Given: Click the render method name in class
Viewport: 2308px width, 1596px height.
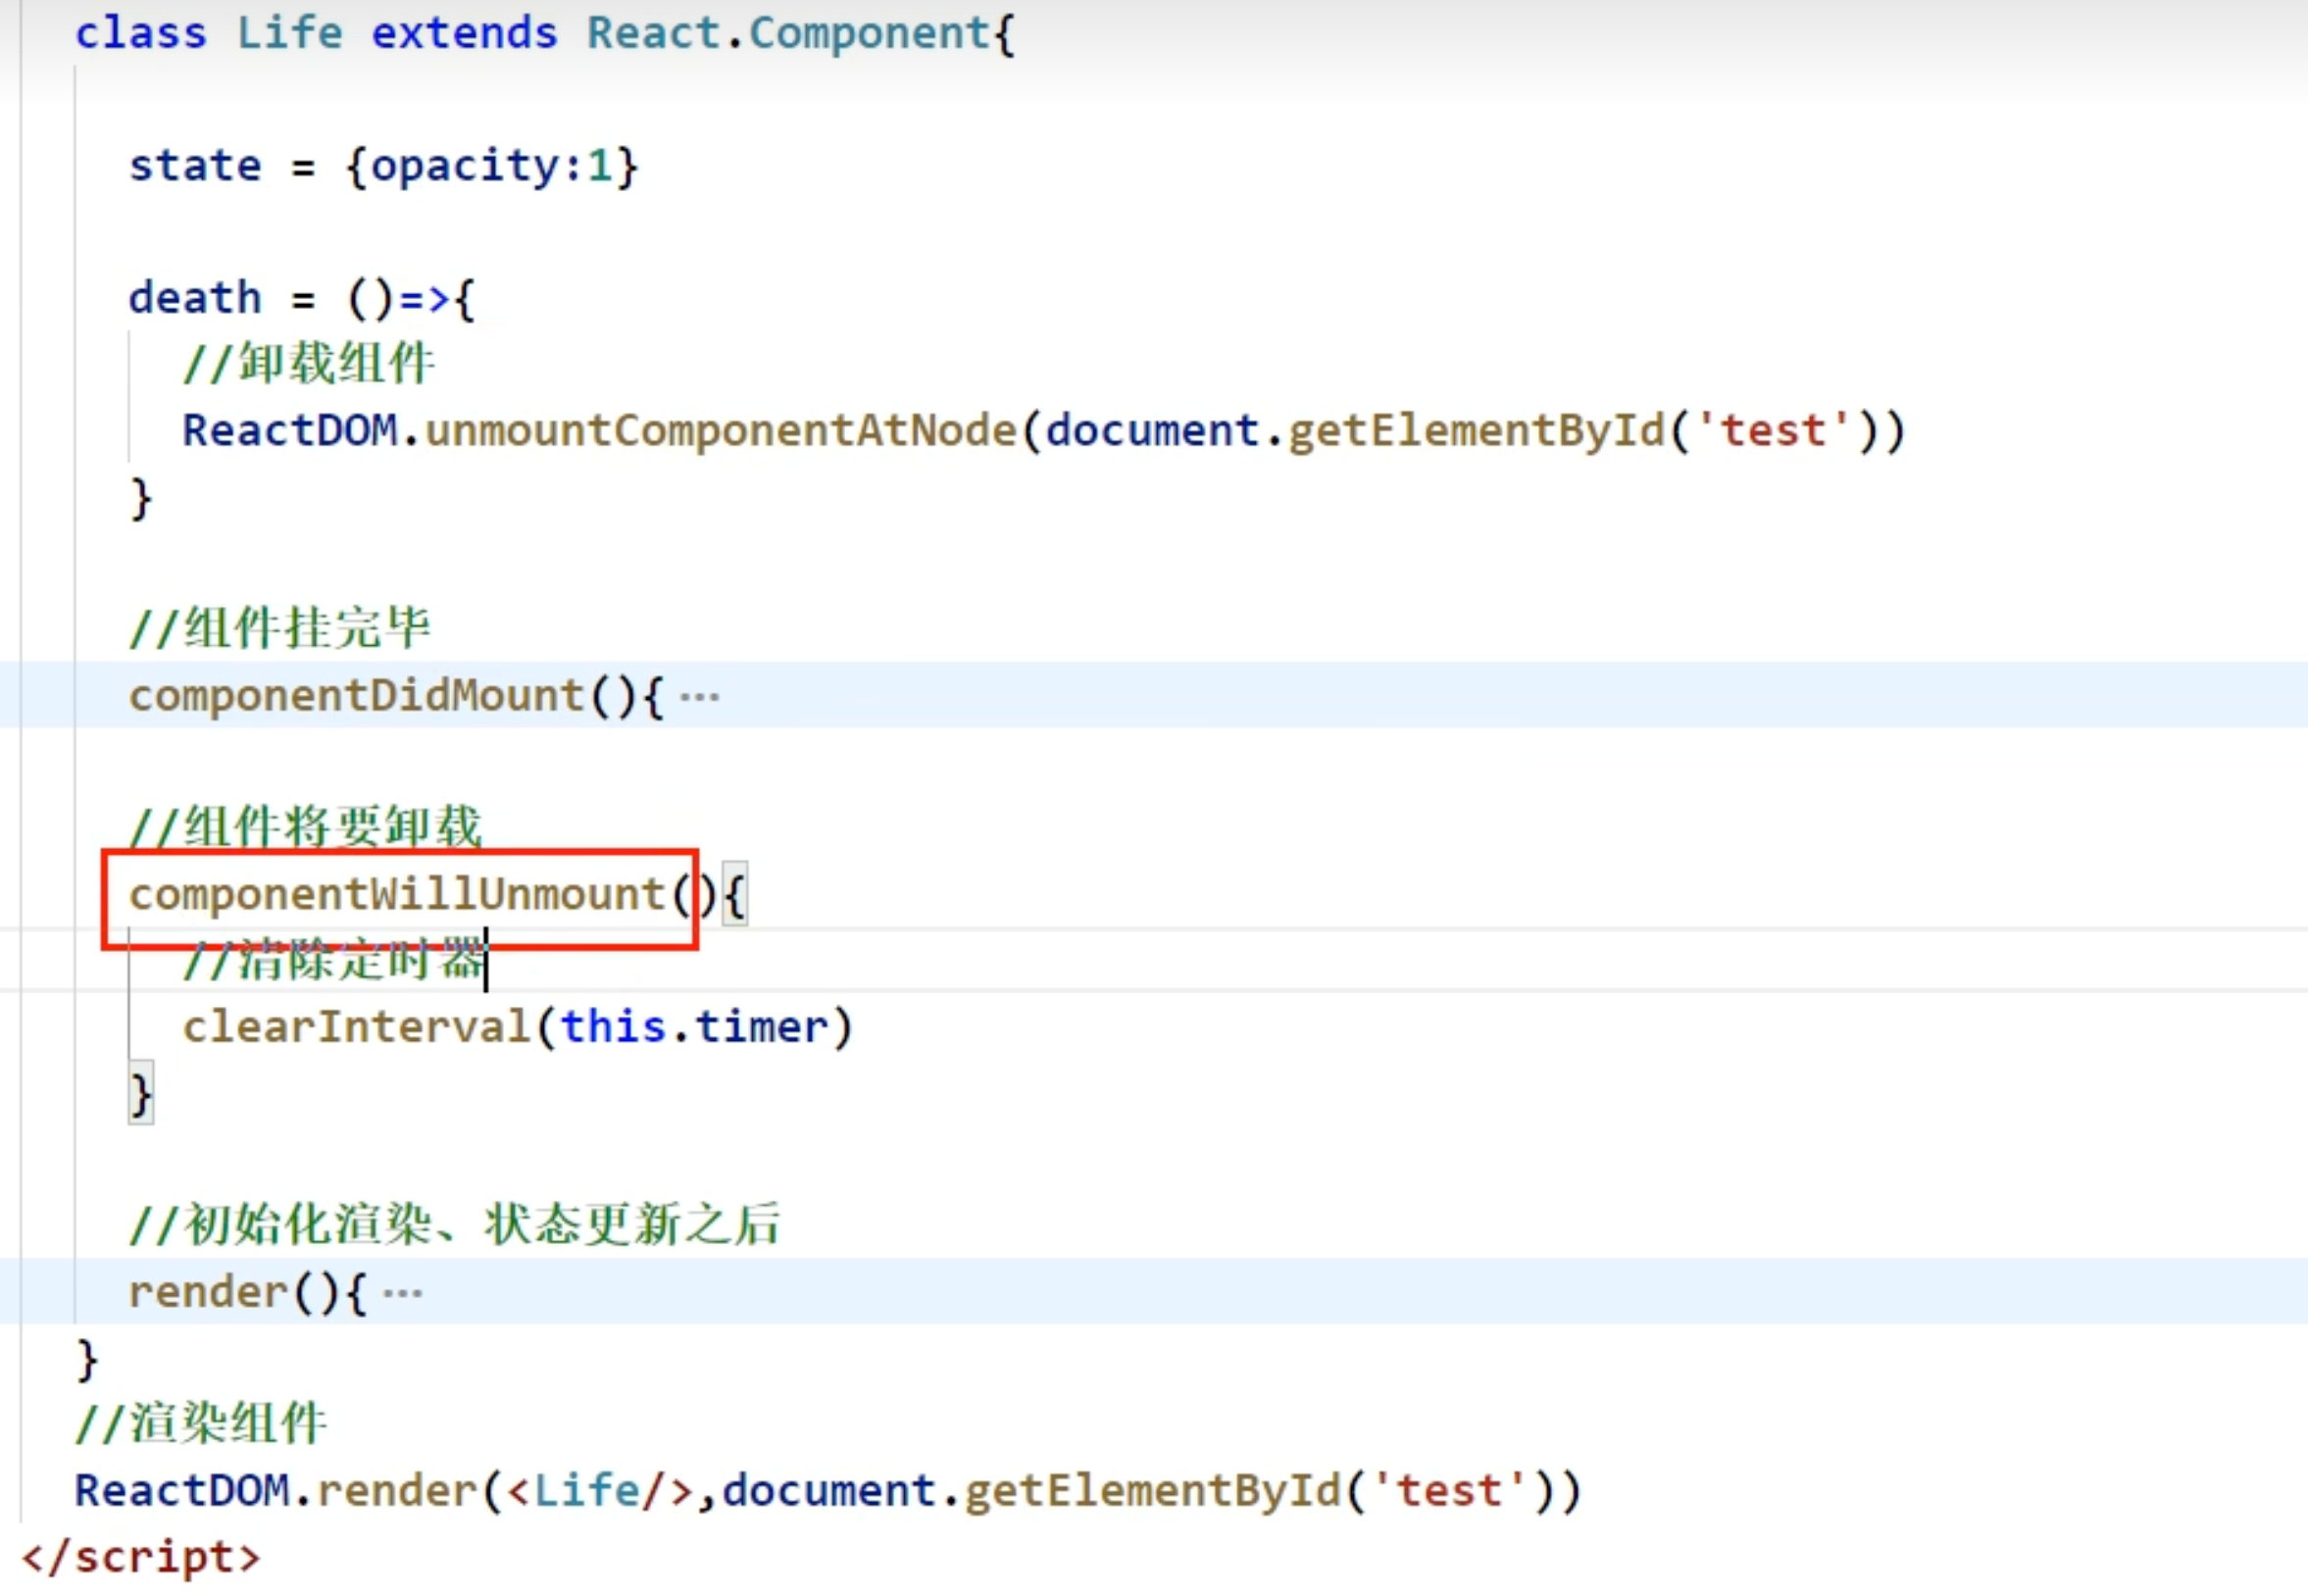Looking at the screenshot, I should 208,1293.
